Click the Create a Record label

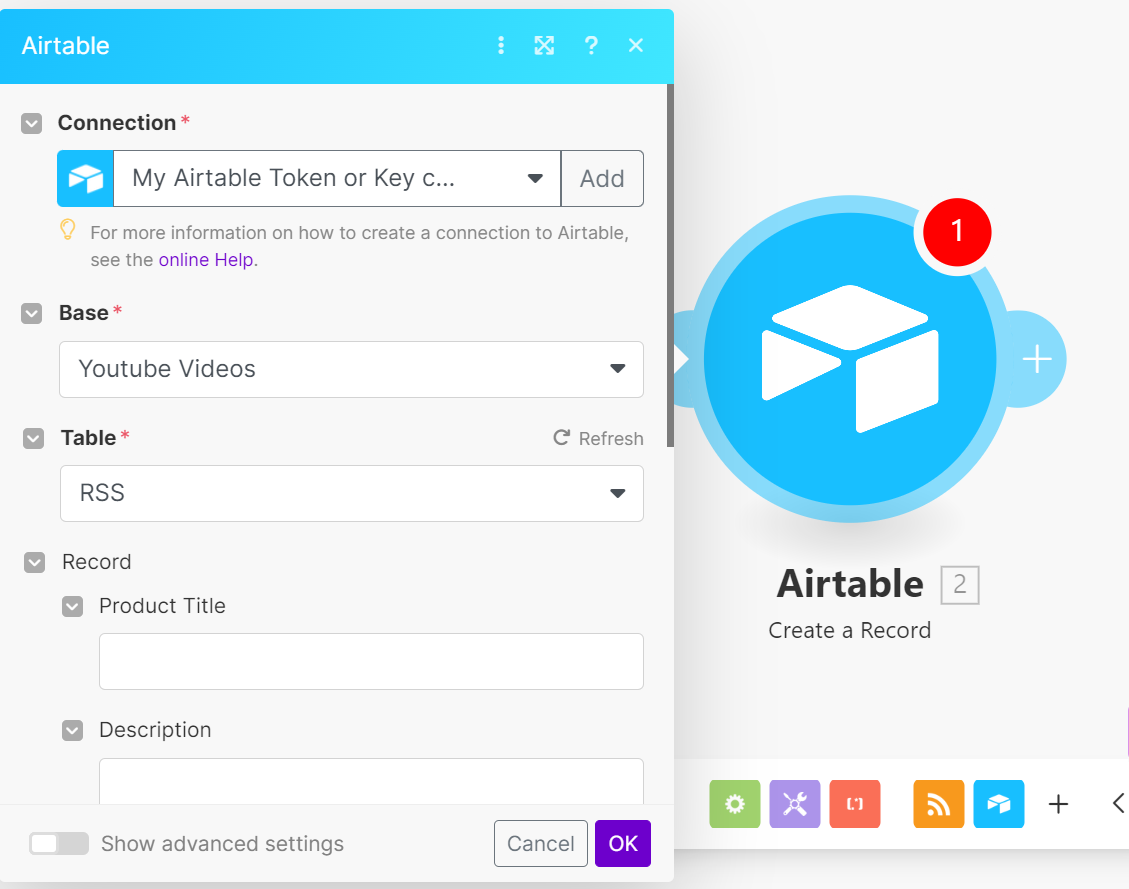click(850, 631)
